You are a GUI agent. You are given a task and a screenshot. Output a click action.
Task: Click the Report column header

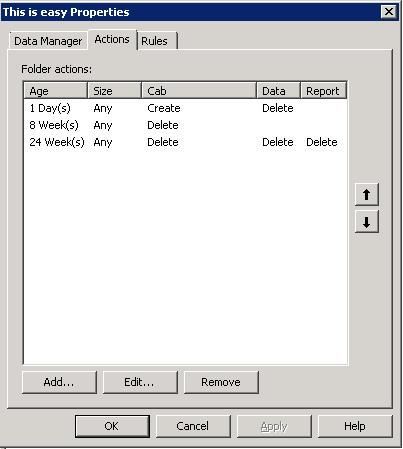click(324, 91)
